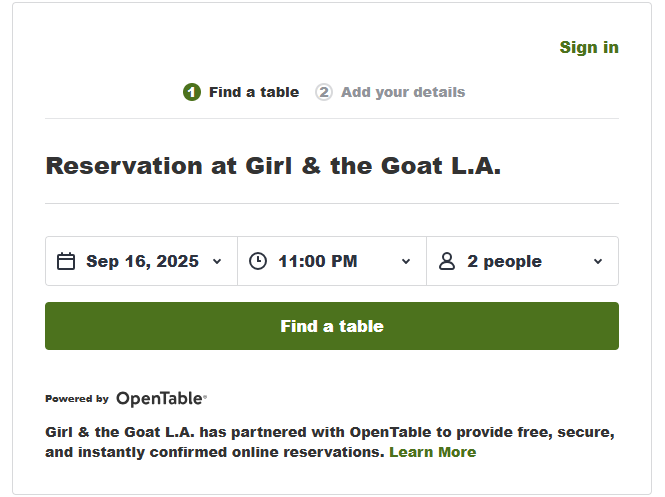This screenshot has width=665, height=497.
Task: Click the chevron beside 11:00 PM
Action: (x=406, y=262)
